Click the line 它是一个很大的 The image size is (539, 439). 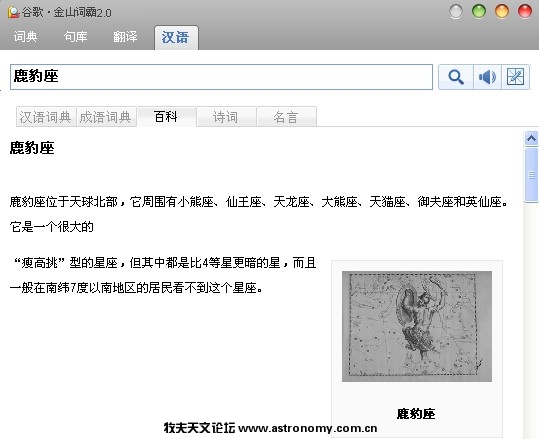[52, 227]
